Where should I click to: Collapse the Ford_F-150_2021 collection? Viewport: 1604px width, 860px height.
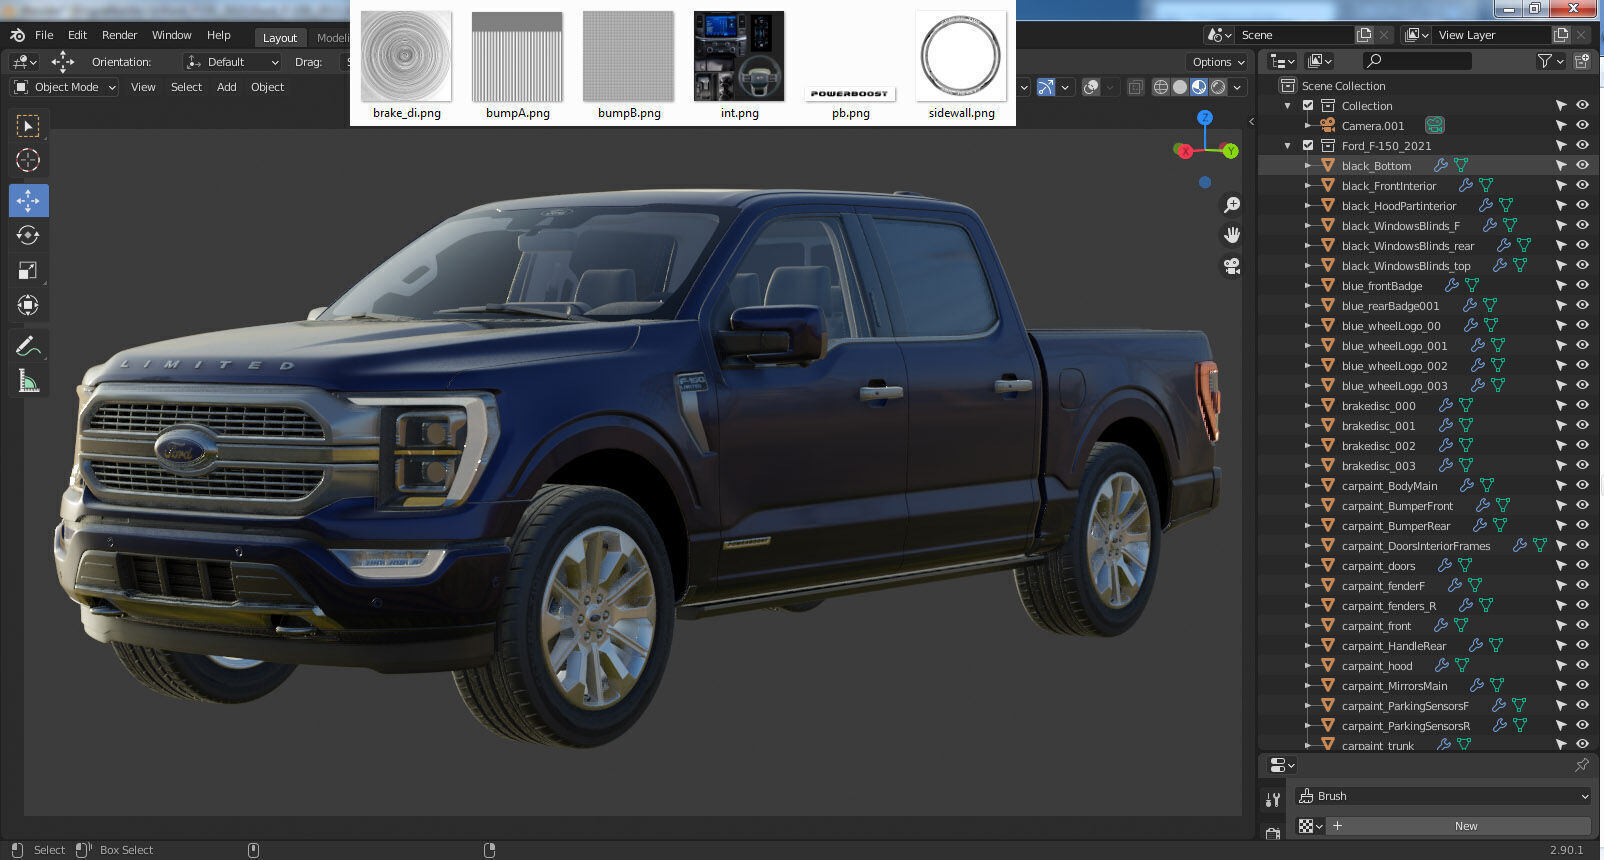point(1288,146)
